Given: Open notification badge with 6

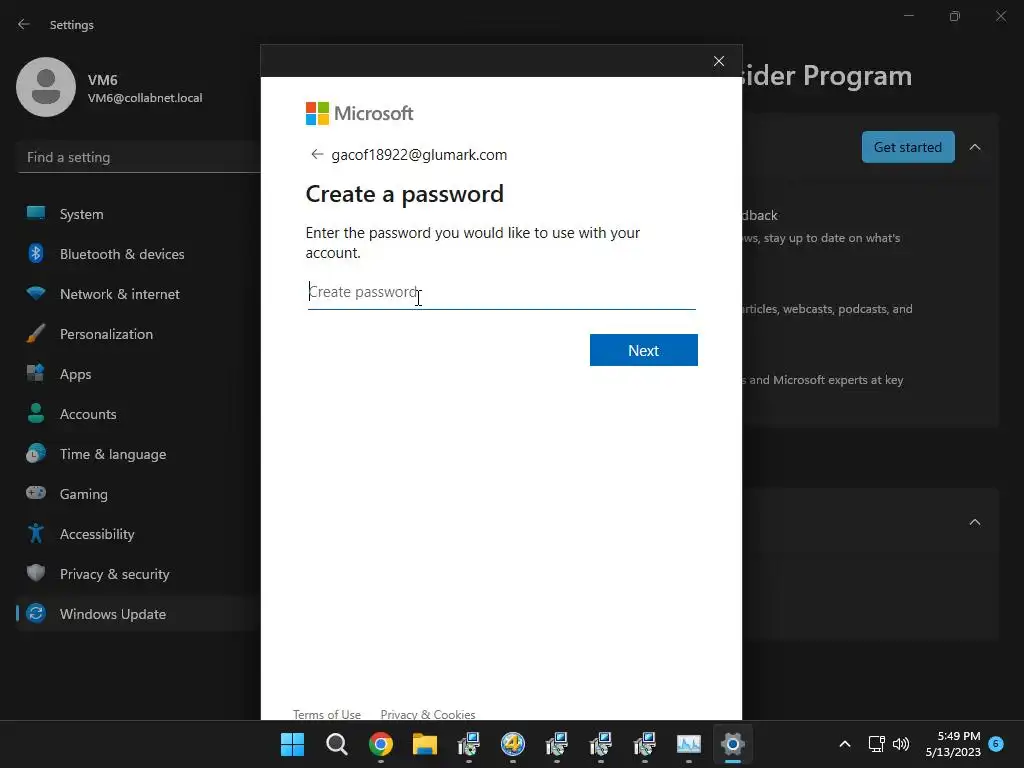Looking at the screenshot, I should [995, 743].
